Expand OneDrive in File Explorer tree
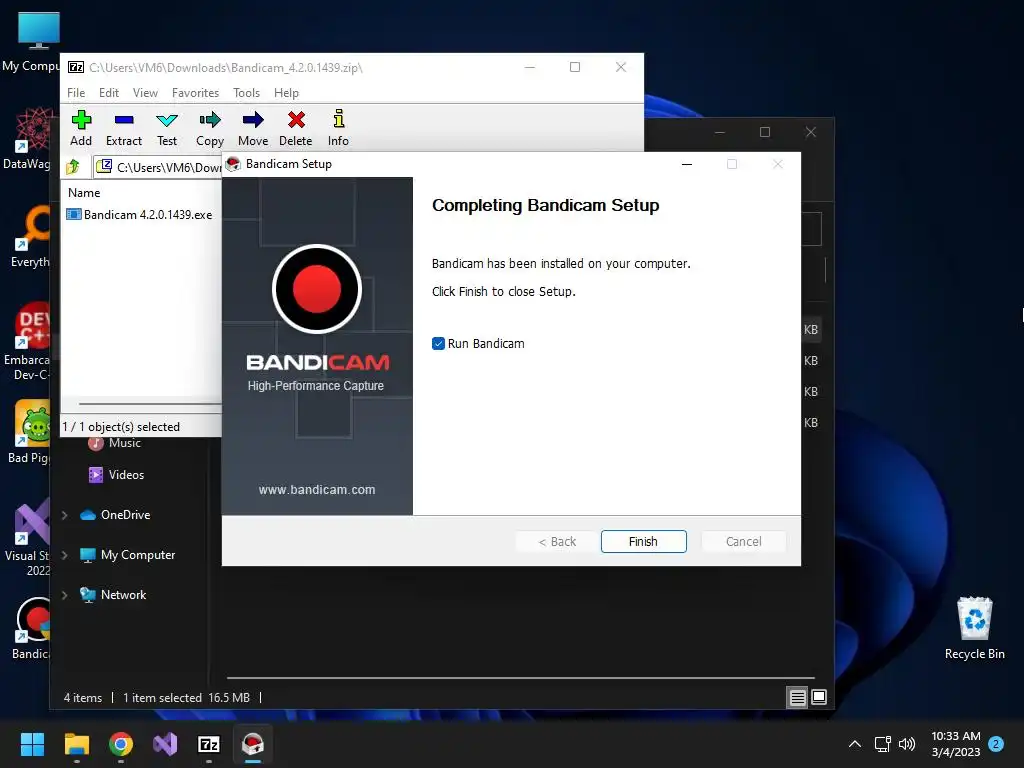Image resolution: width=1024 pixels, height=768 pixels. coord(65,515)
